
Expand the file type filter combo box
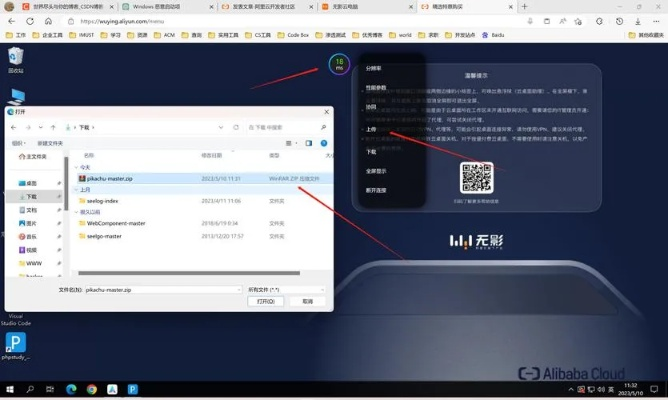coord(286,289)
